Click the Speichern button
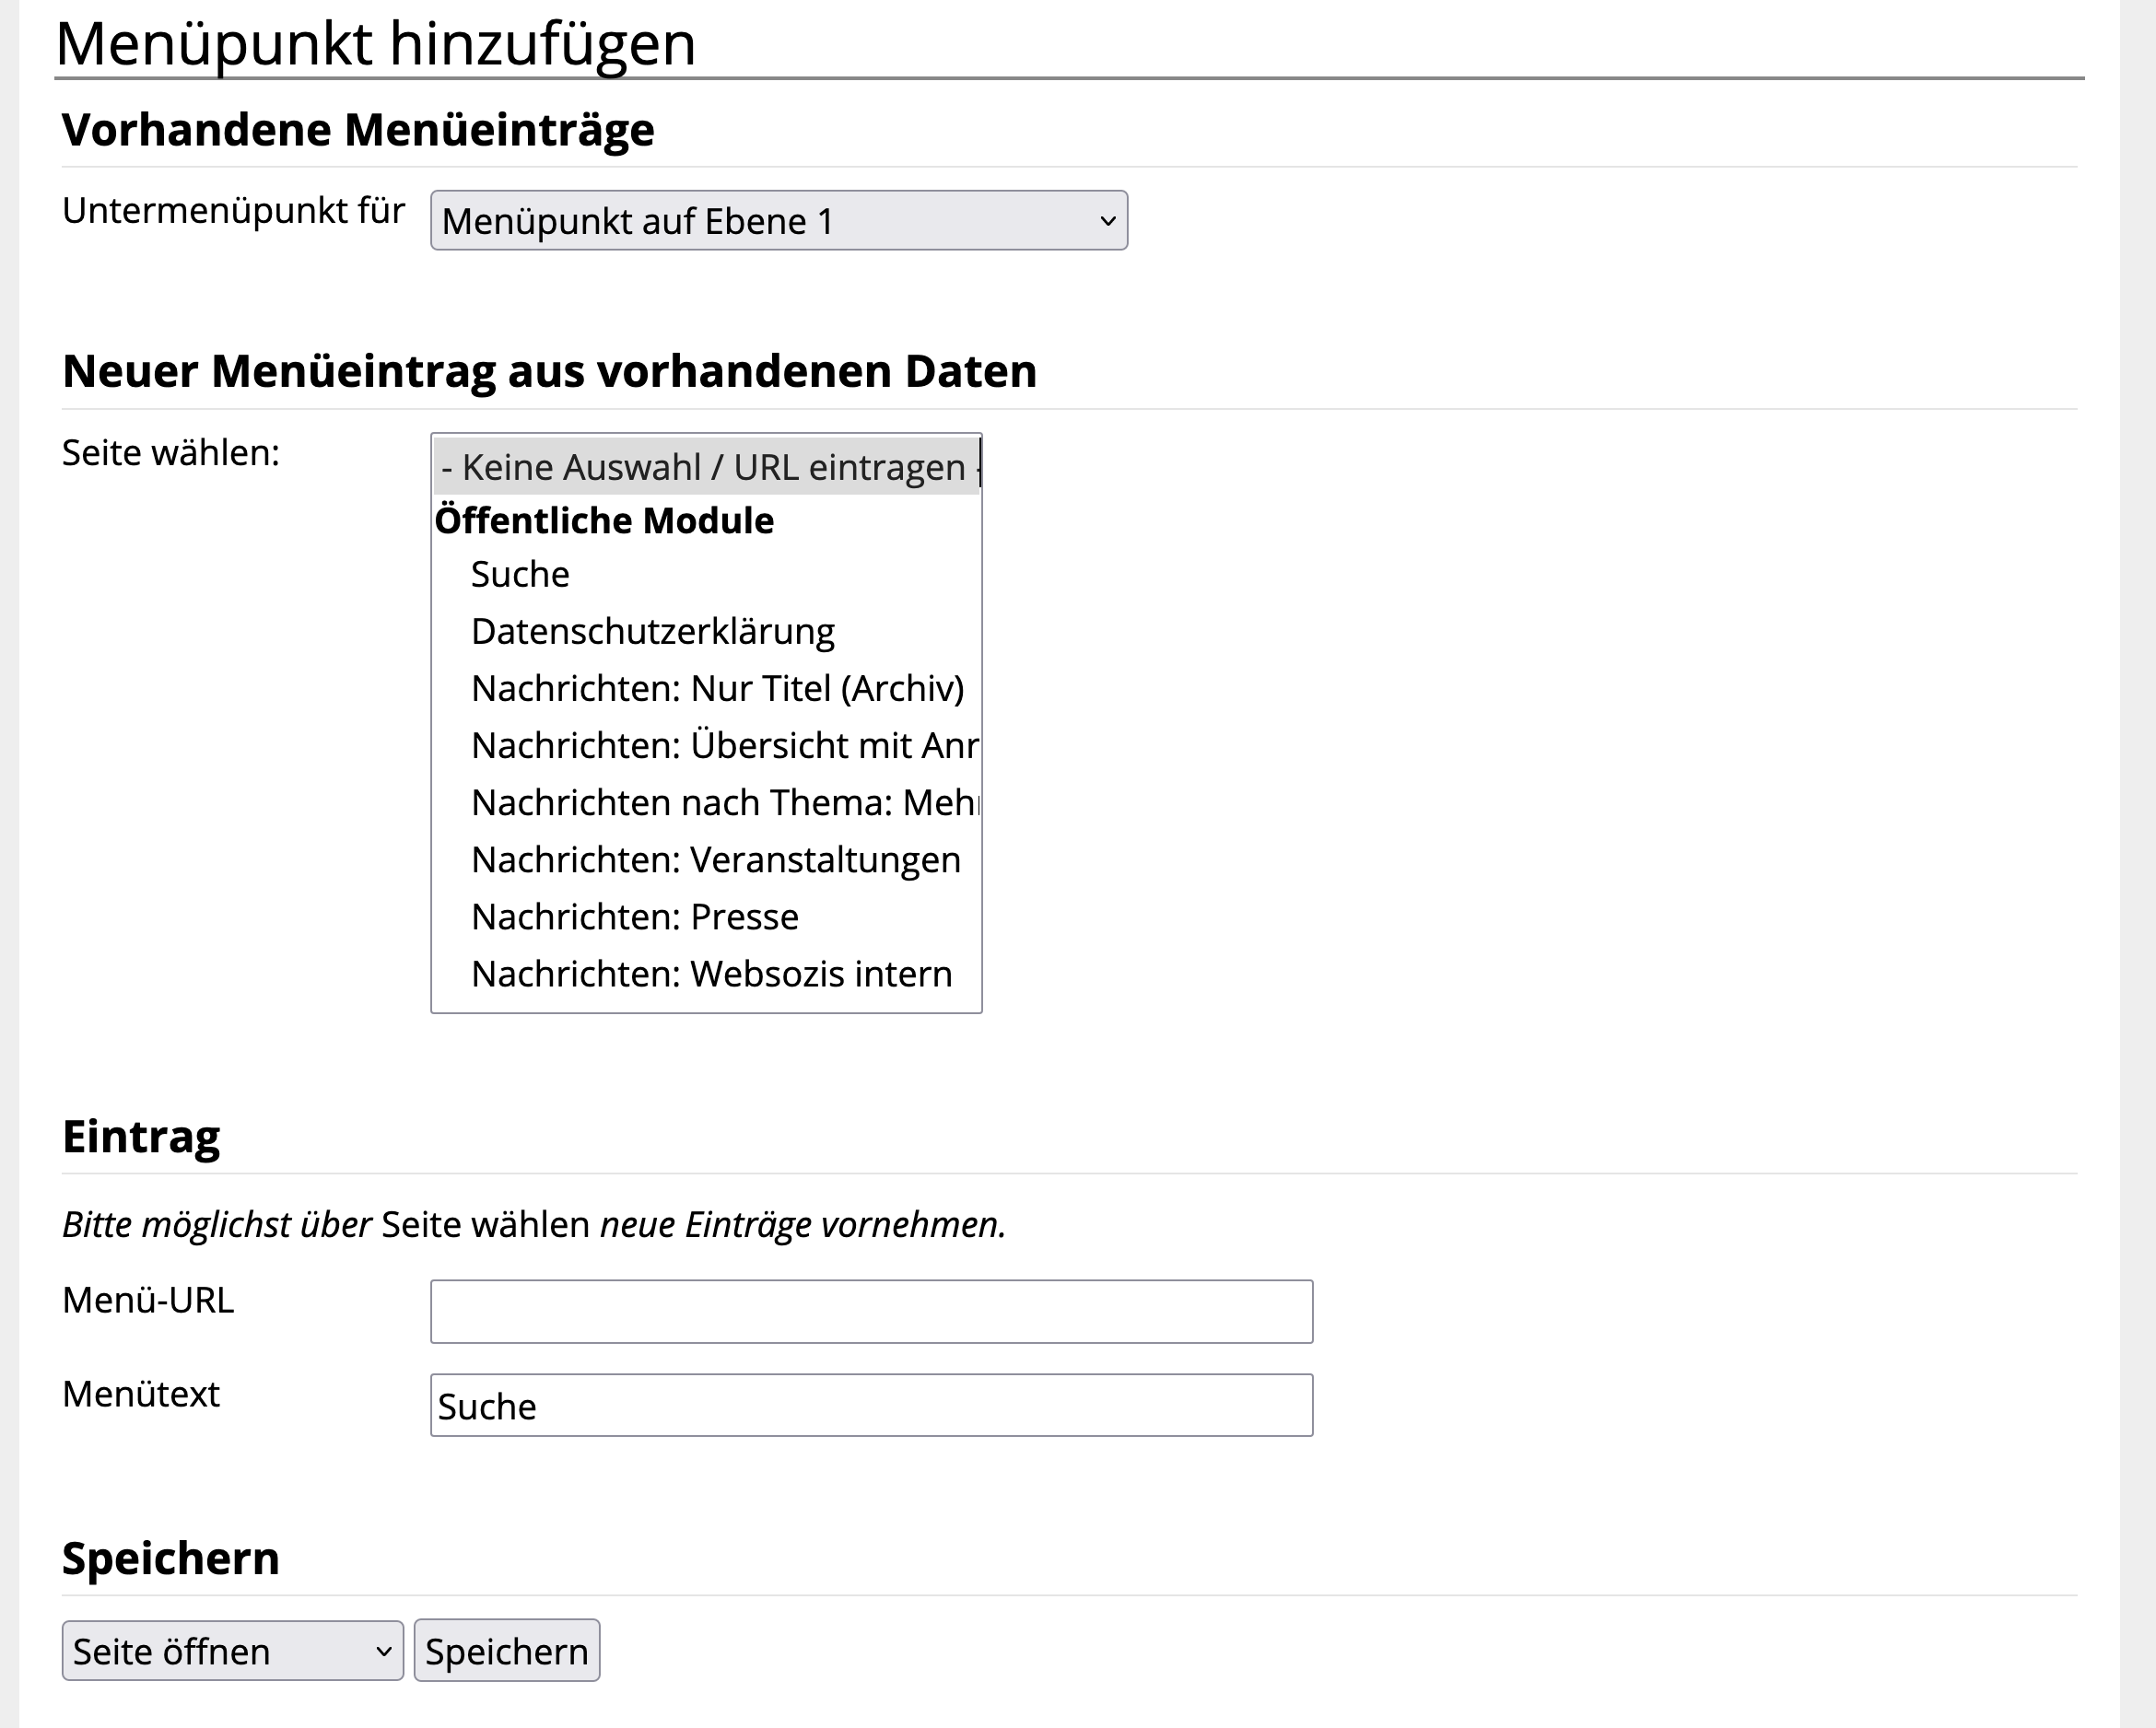Screen dimensions: 2156x1728 click(506, 1651)
